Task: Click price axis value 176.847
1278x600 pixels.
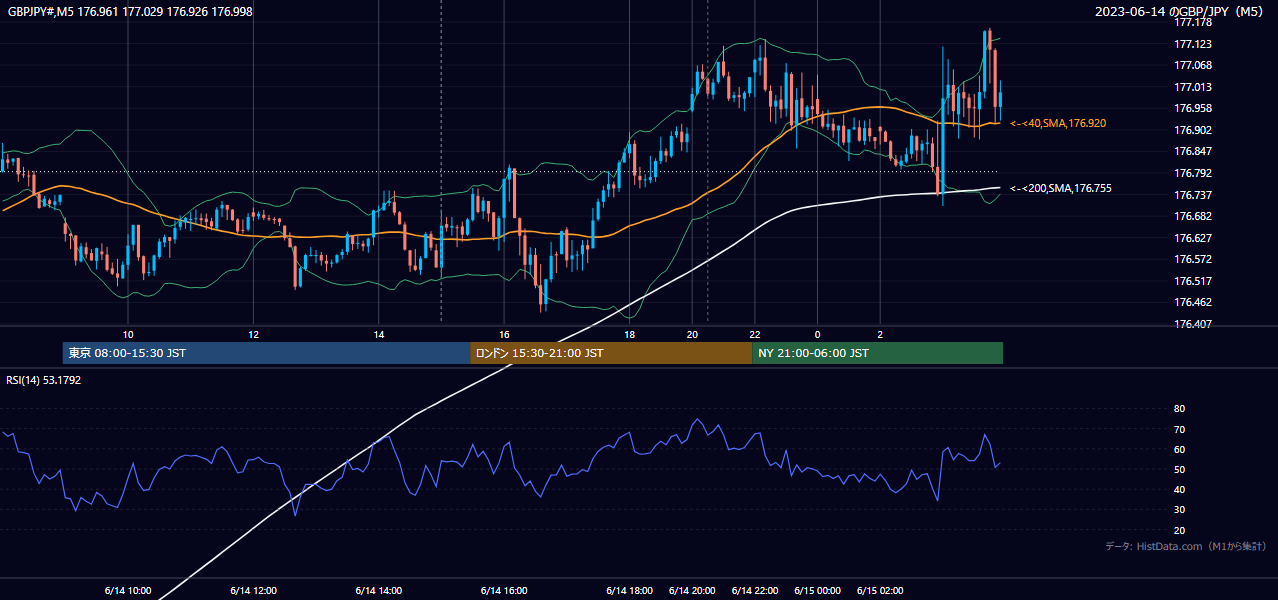Action: click(1193, 151)
